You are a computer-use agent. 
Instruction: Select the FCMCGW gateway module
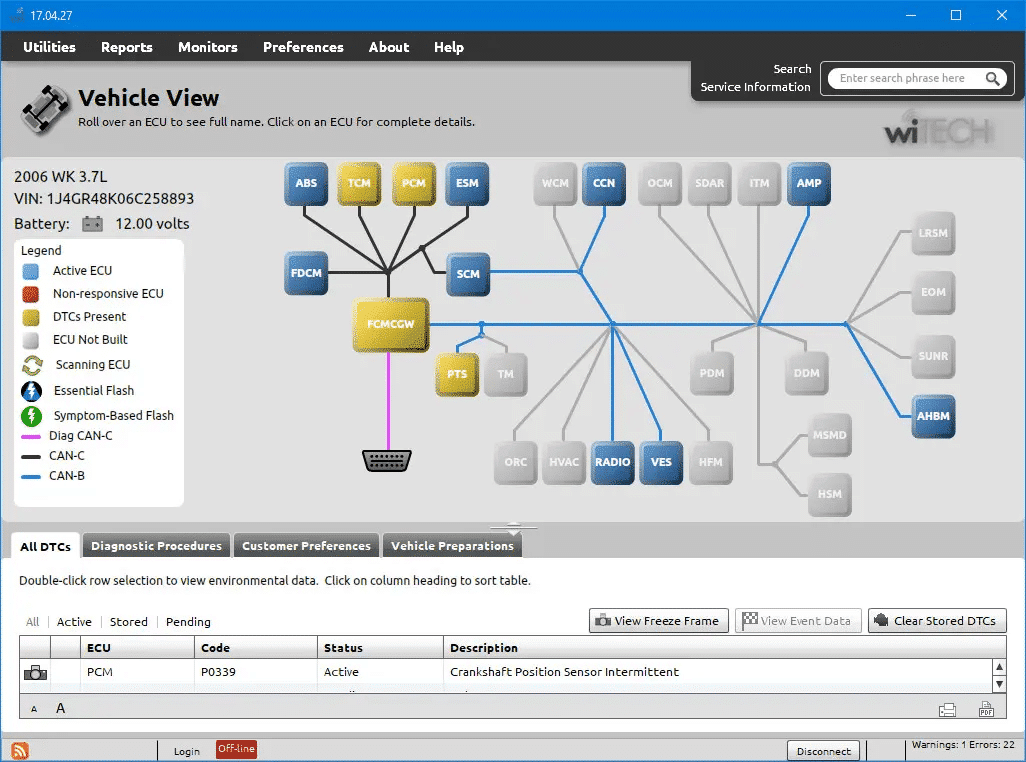[390, 324]
